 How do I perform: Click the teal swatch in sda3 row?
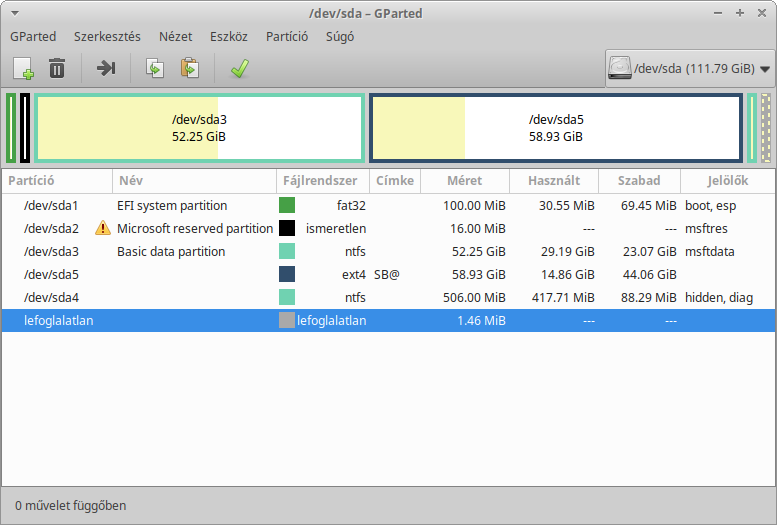[x=287, y=251]
